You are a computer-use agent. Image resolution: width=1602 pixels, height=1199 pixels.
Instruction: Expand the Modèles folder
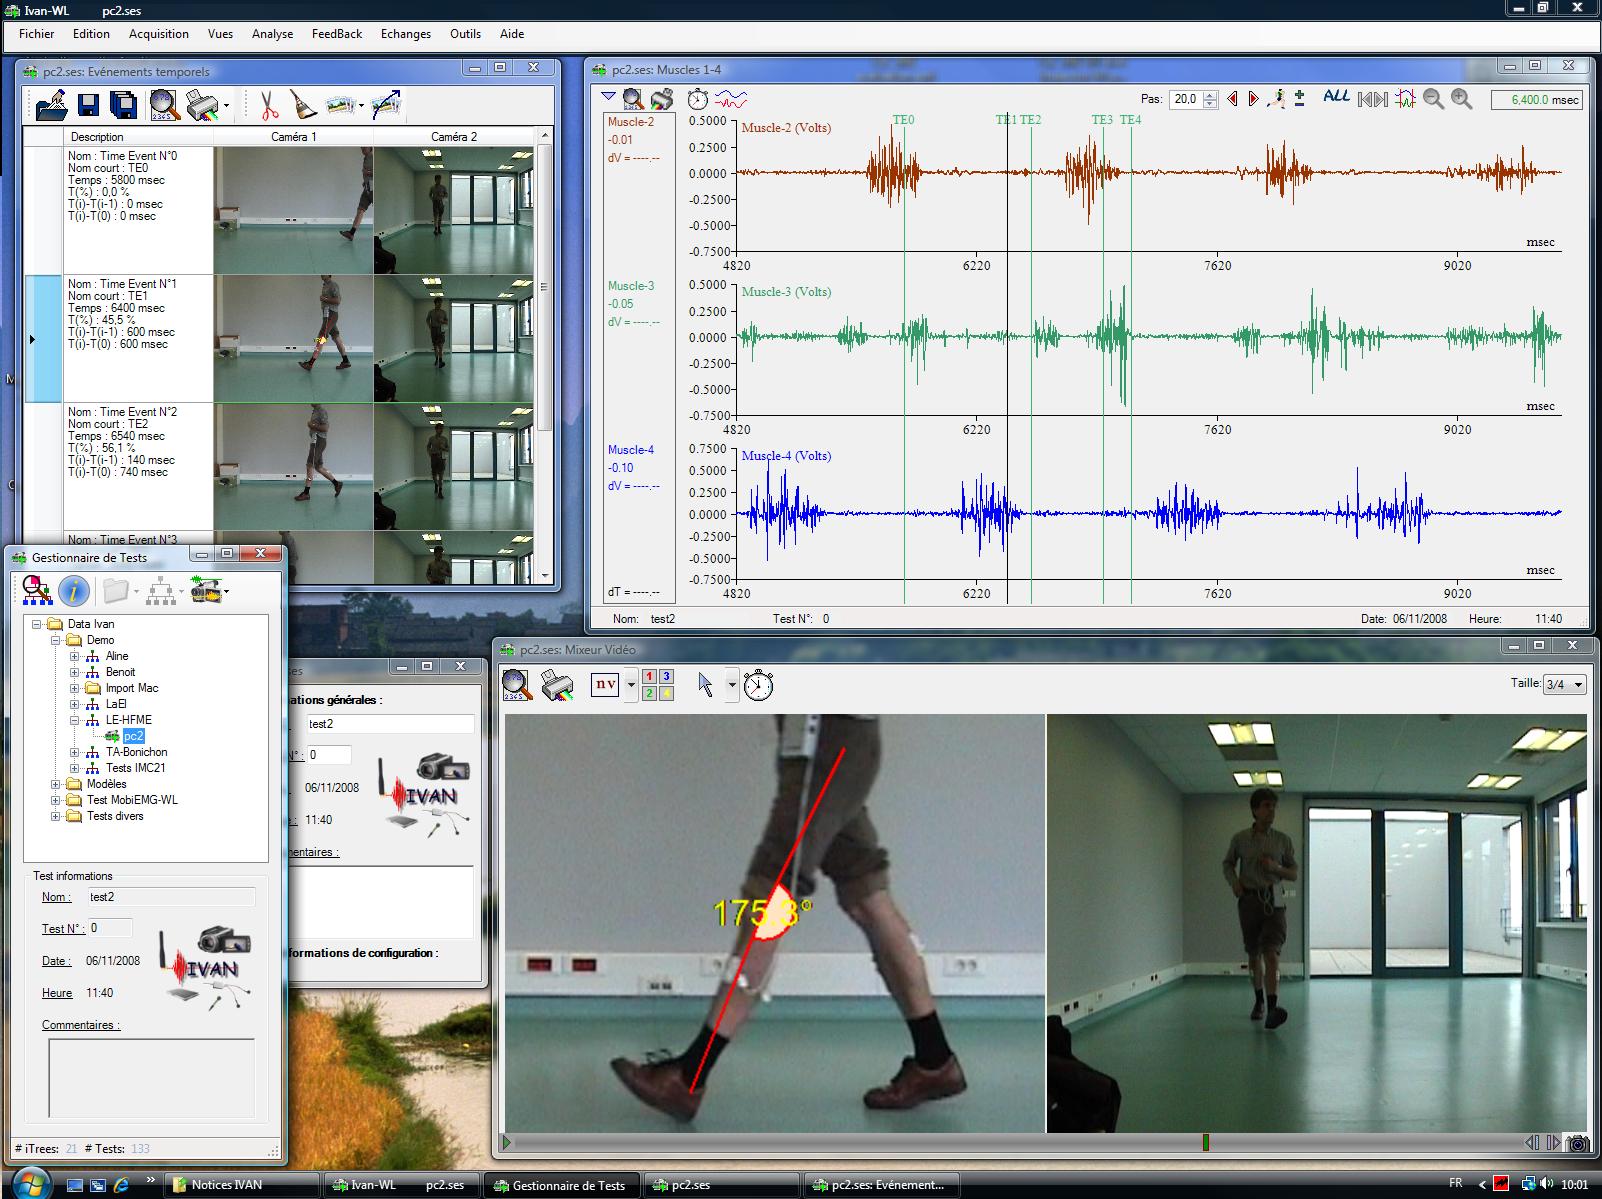58,784
